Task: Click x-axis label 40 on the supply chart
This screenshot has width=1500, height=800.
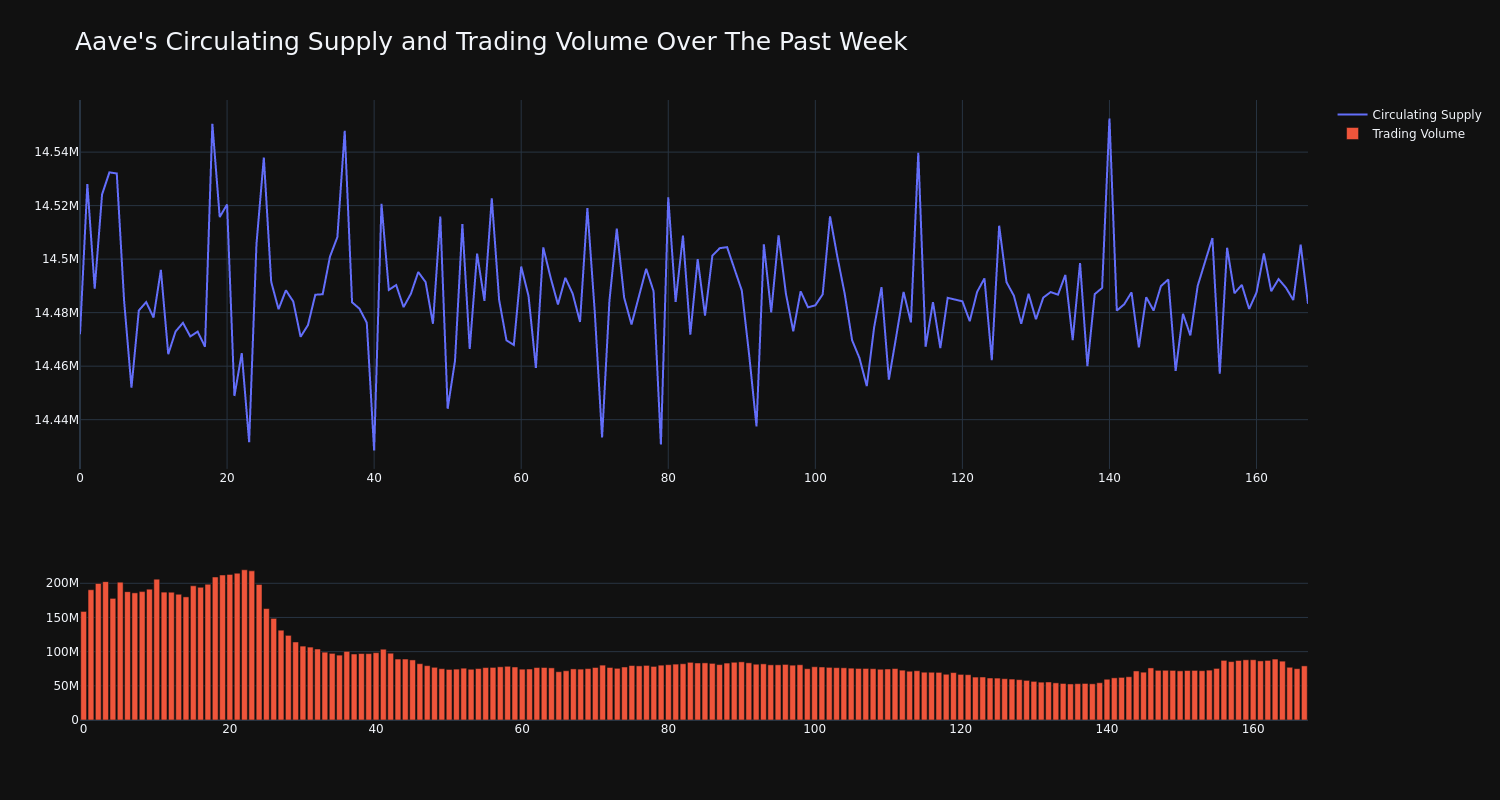Action: (374, 478)
